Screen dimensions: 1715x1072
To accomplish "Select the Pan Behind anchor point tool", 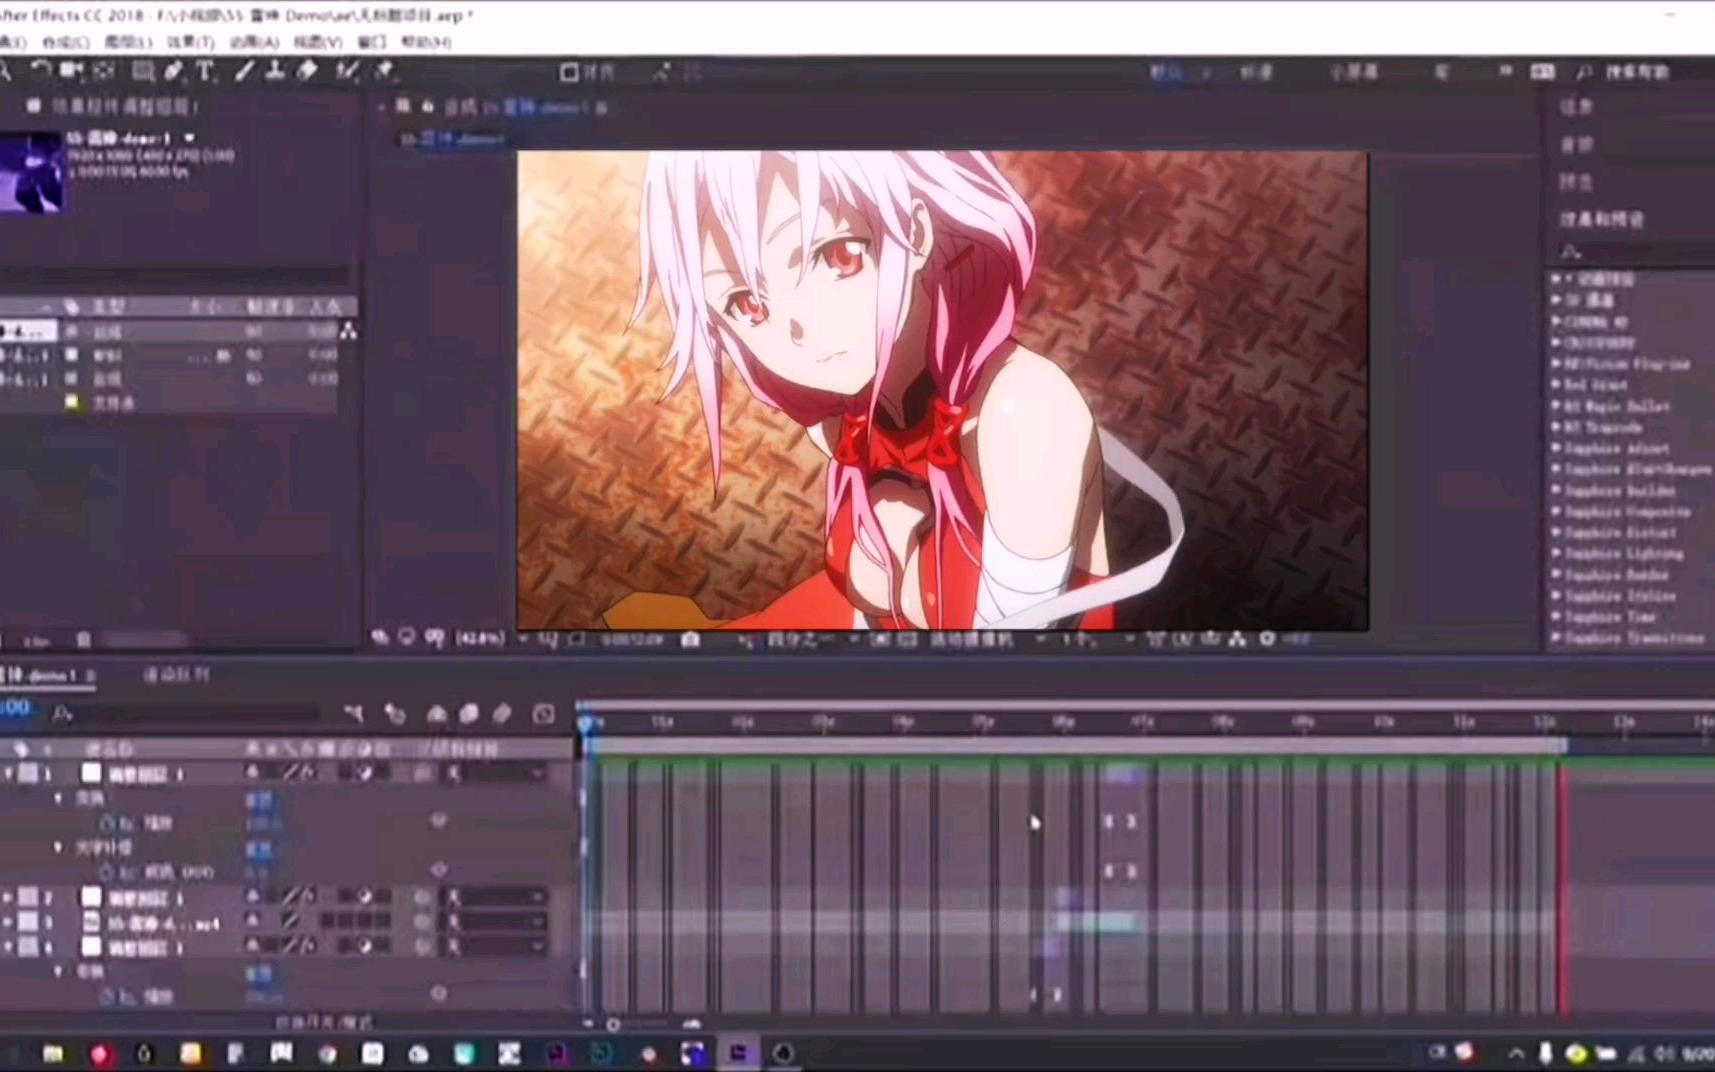I will [x=104, y=70].
